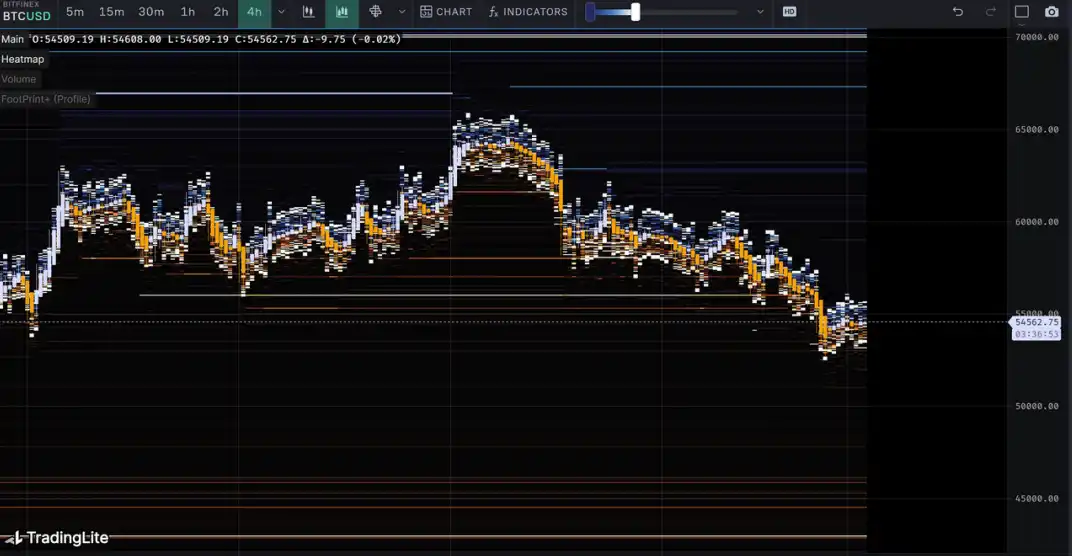Viewport: 1072px width, 556px height.
Task: Click the redo arrow icon
Action: click(x=991, y=12)
